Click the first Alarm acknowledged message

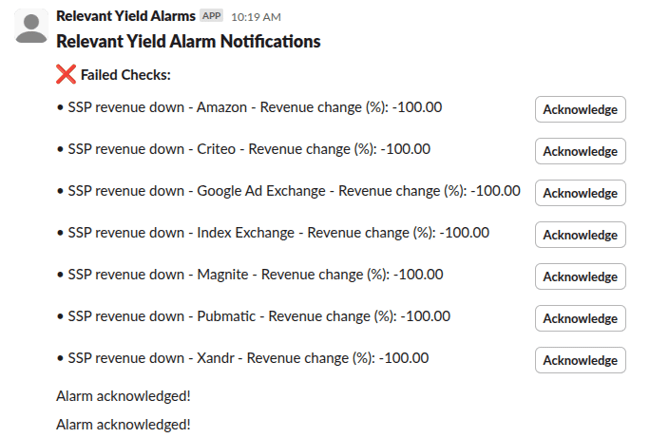pos(123,396)
